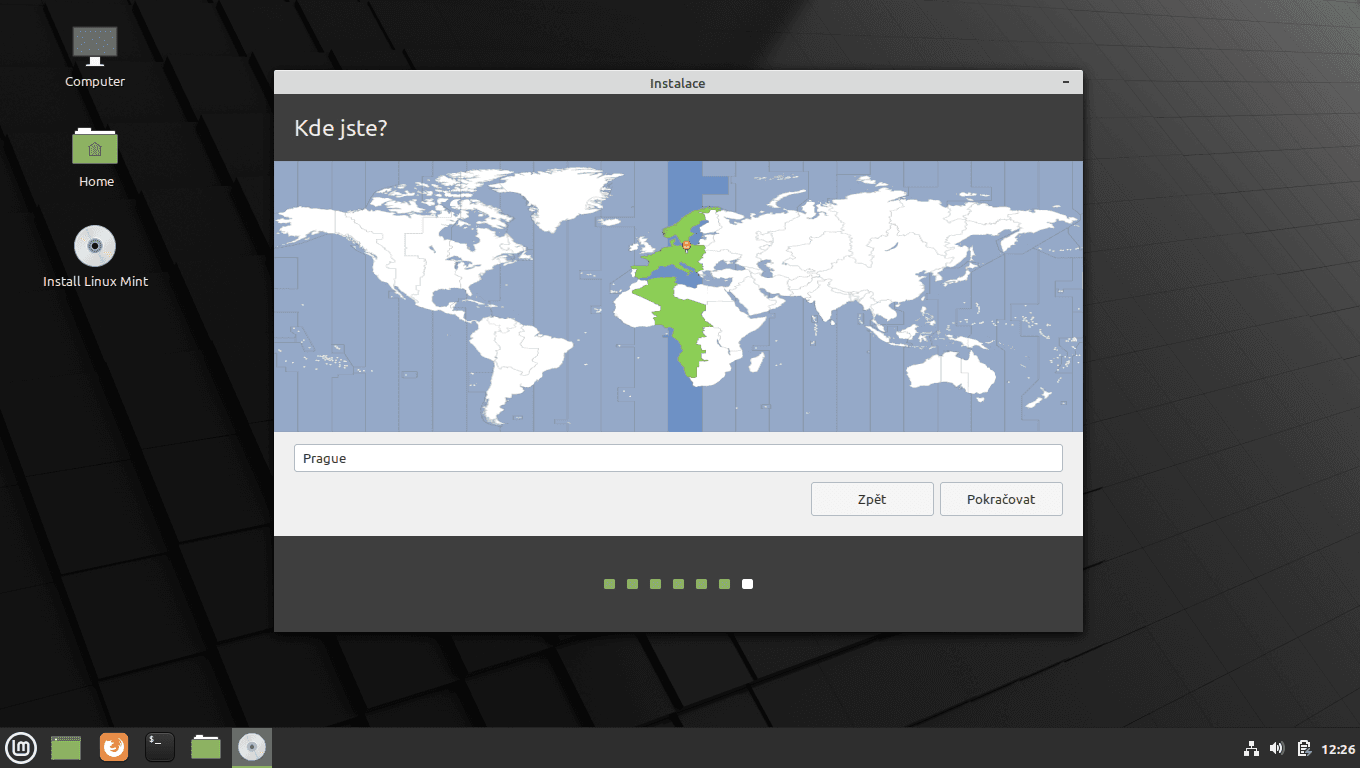The height and width of the screenshot is (768, 1360).
Task: Open the network tray icon
Action: 1251,747
